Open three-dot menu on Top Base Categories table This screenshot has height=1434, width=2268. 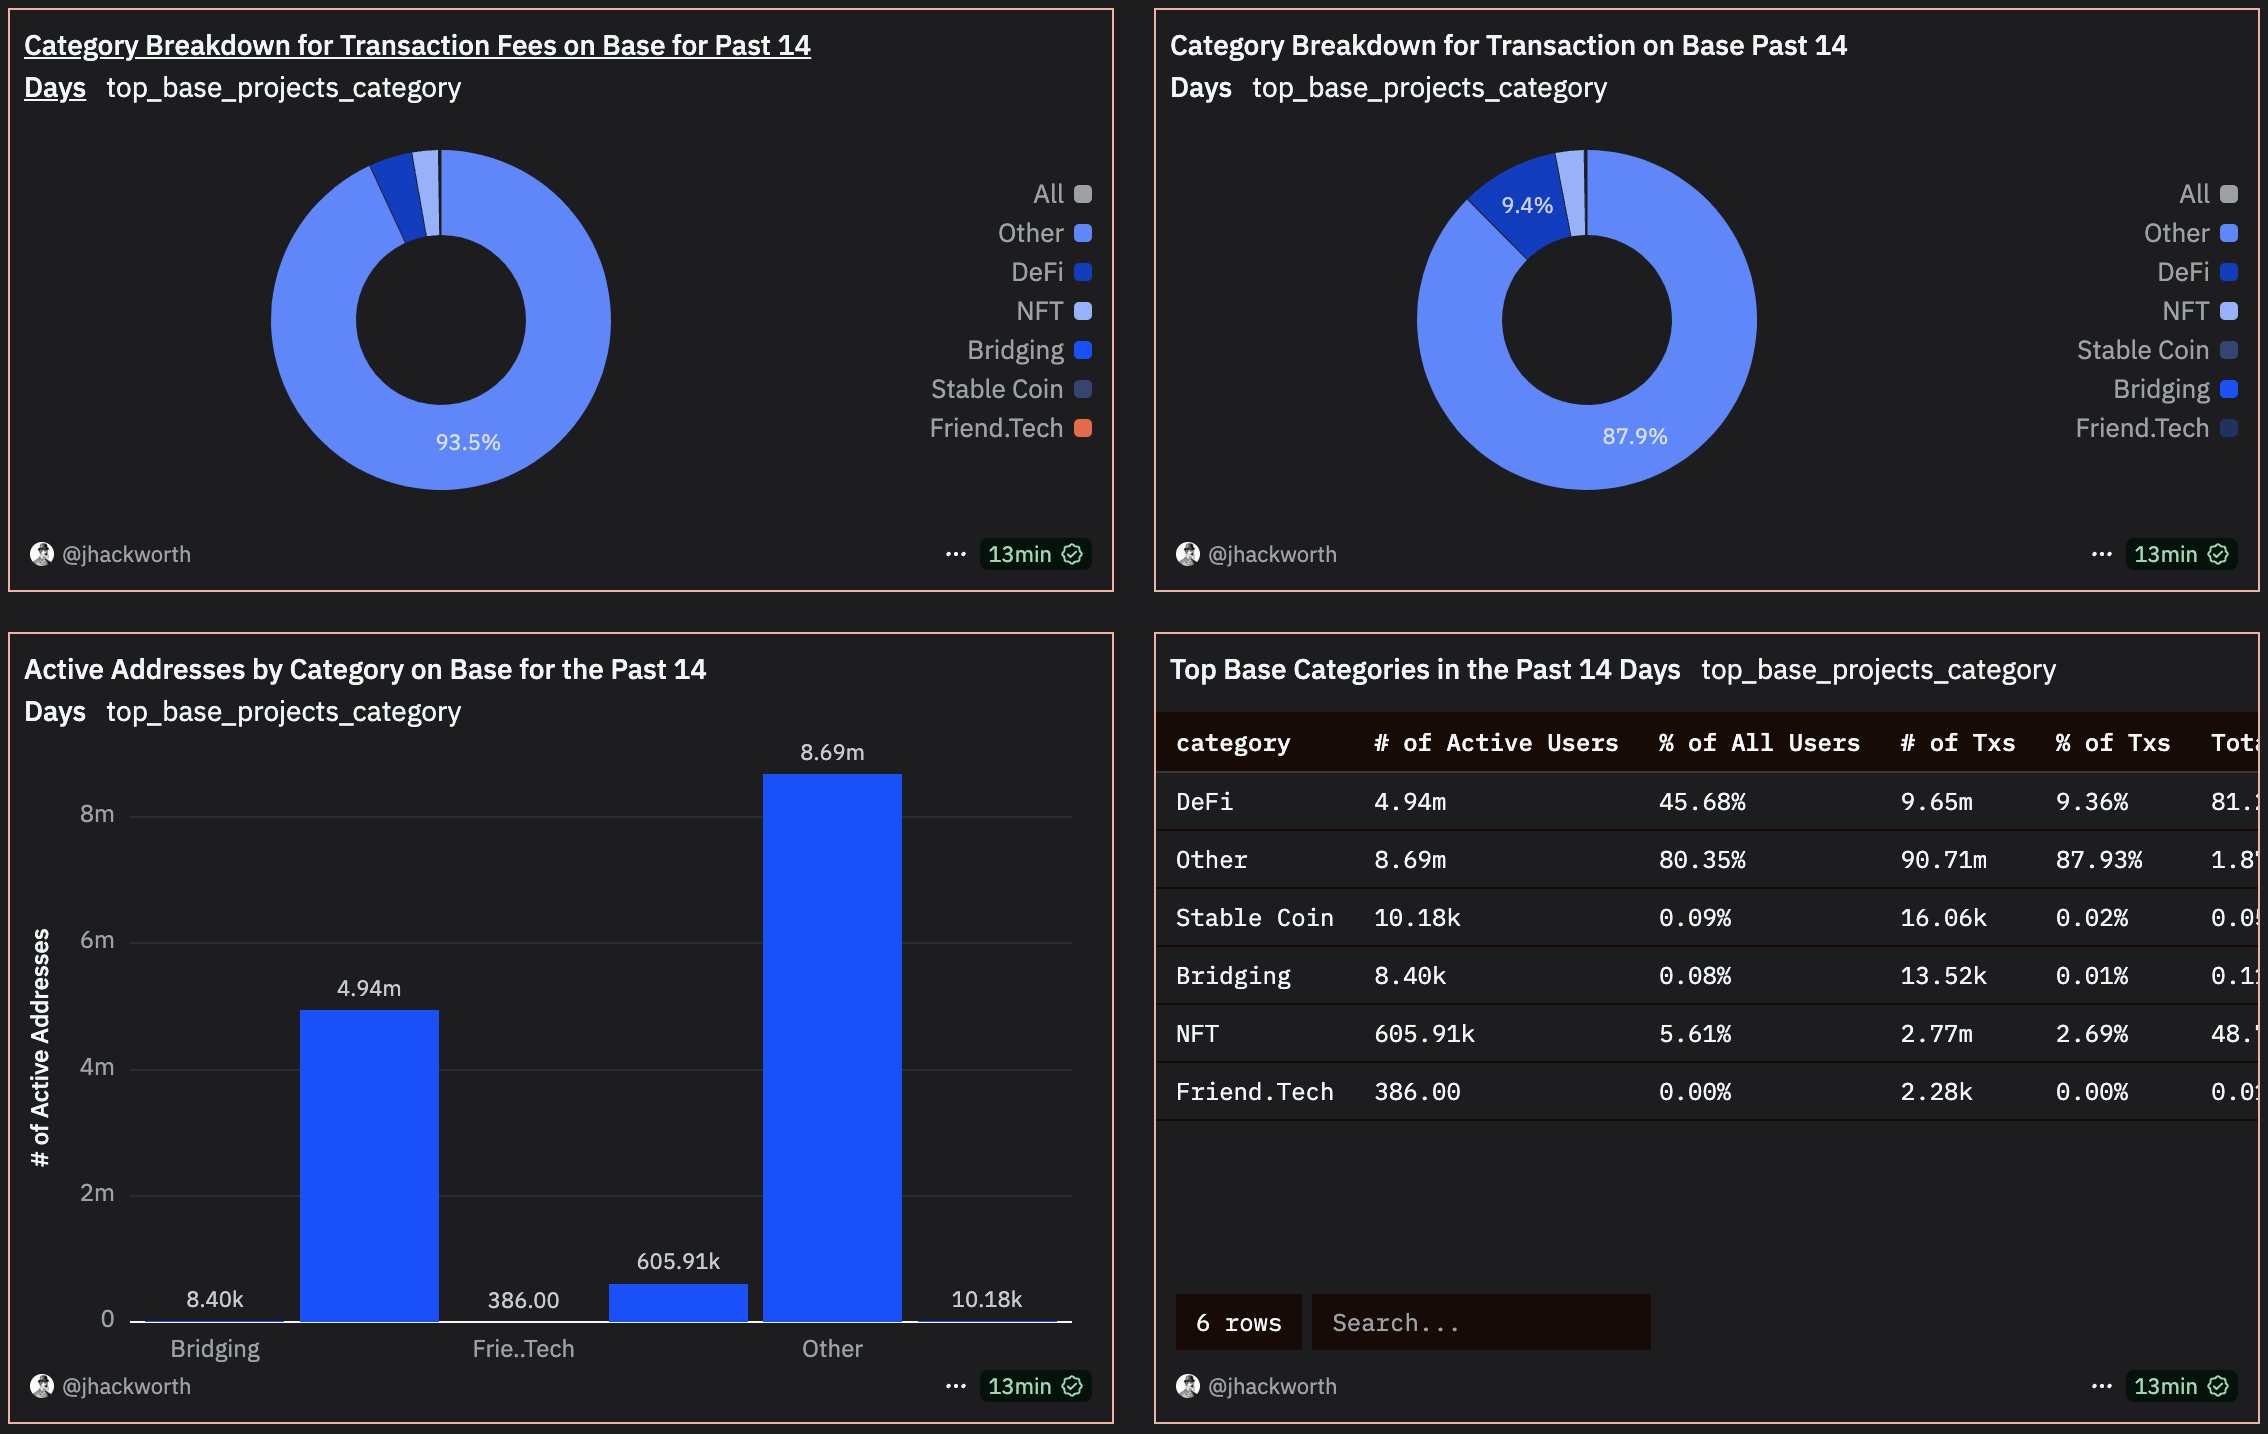(x=2101, y=1386)
